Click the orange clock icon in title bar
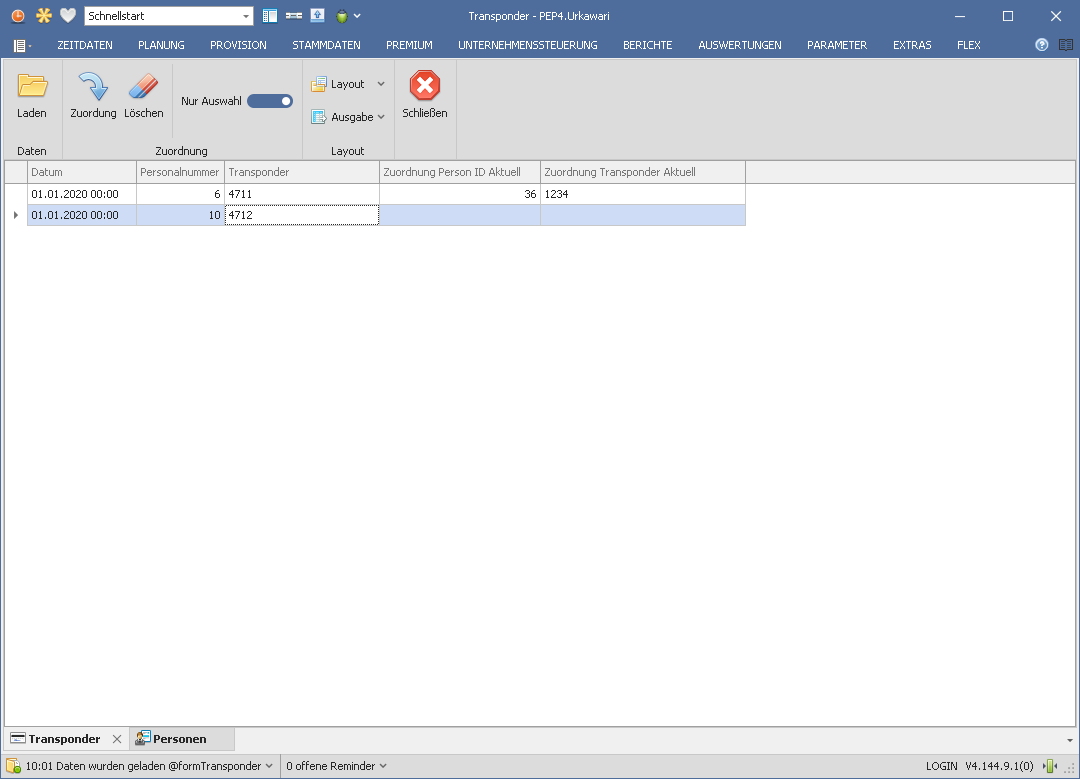 coord(18,16)
